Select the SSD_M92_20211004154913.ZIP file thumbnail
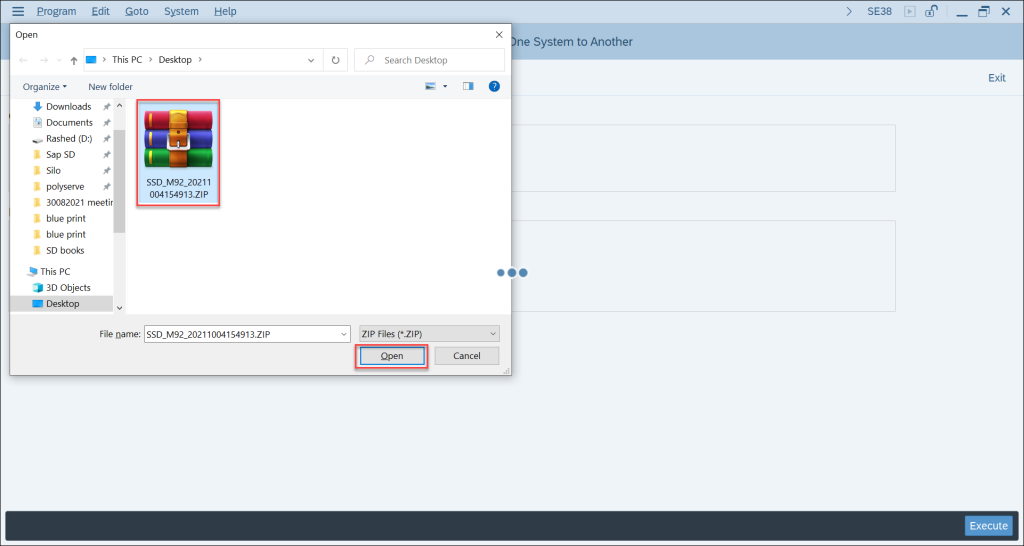Viewport: 1024px width, 546px height. pos(178,153)
